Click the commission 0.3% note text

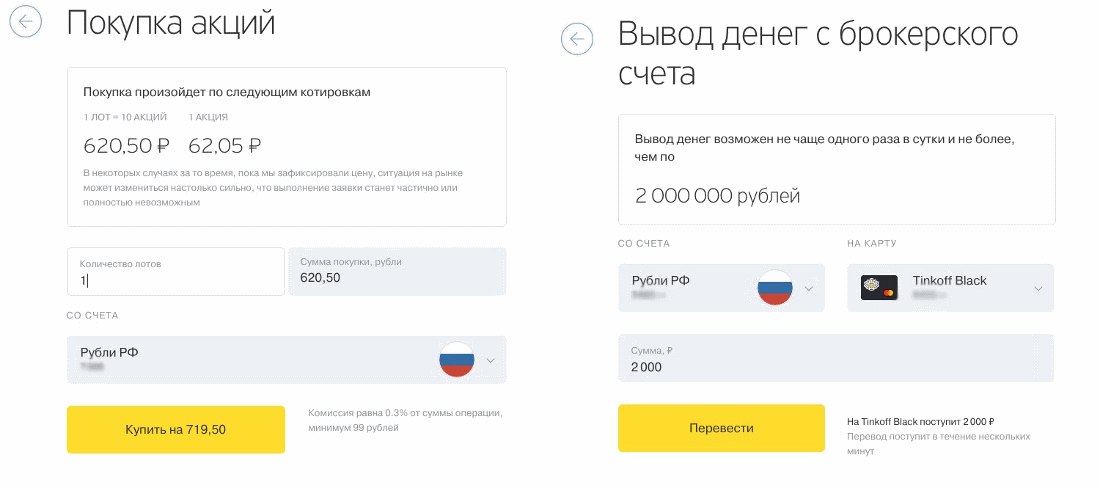(x=405, y=420)
